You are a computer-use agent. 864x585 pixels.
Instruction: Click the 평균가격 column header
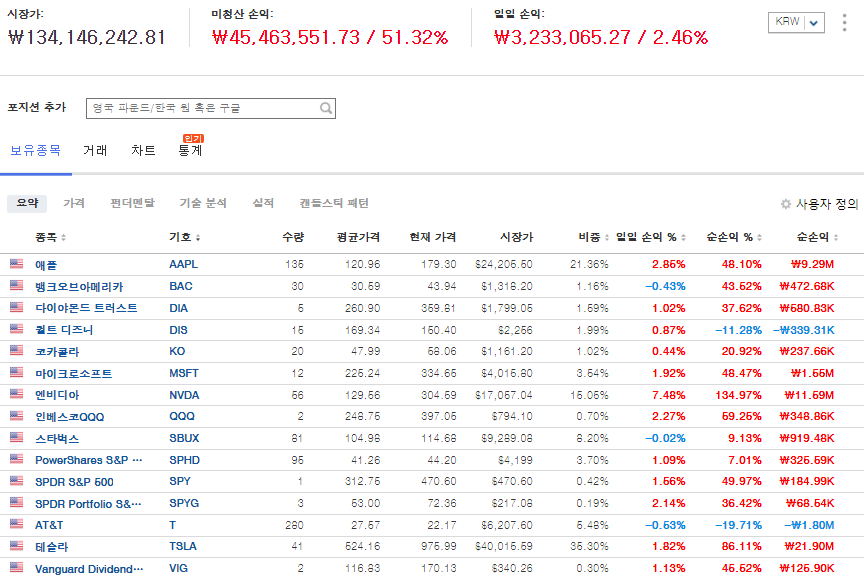click(x=358, y=237)
